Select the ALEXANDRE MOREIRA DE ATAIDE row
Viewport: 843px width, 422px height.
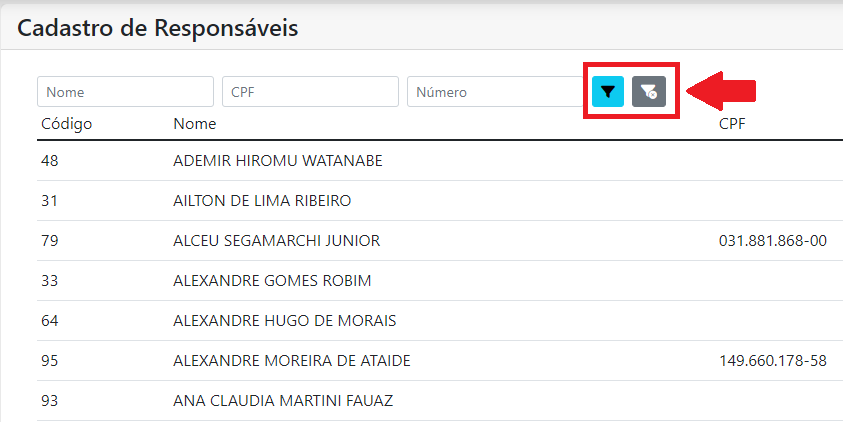point(440,361)
